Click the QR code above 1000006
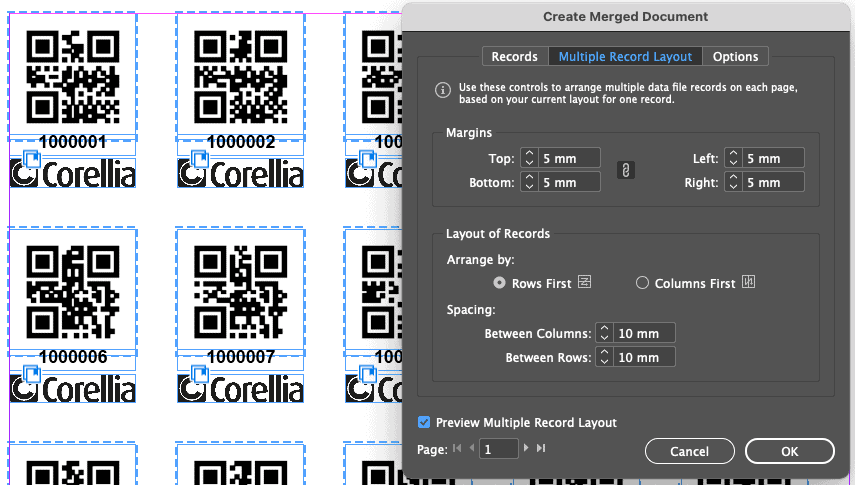855x485 pixels. (73, 292)
